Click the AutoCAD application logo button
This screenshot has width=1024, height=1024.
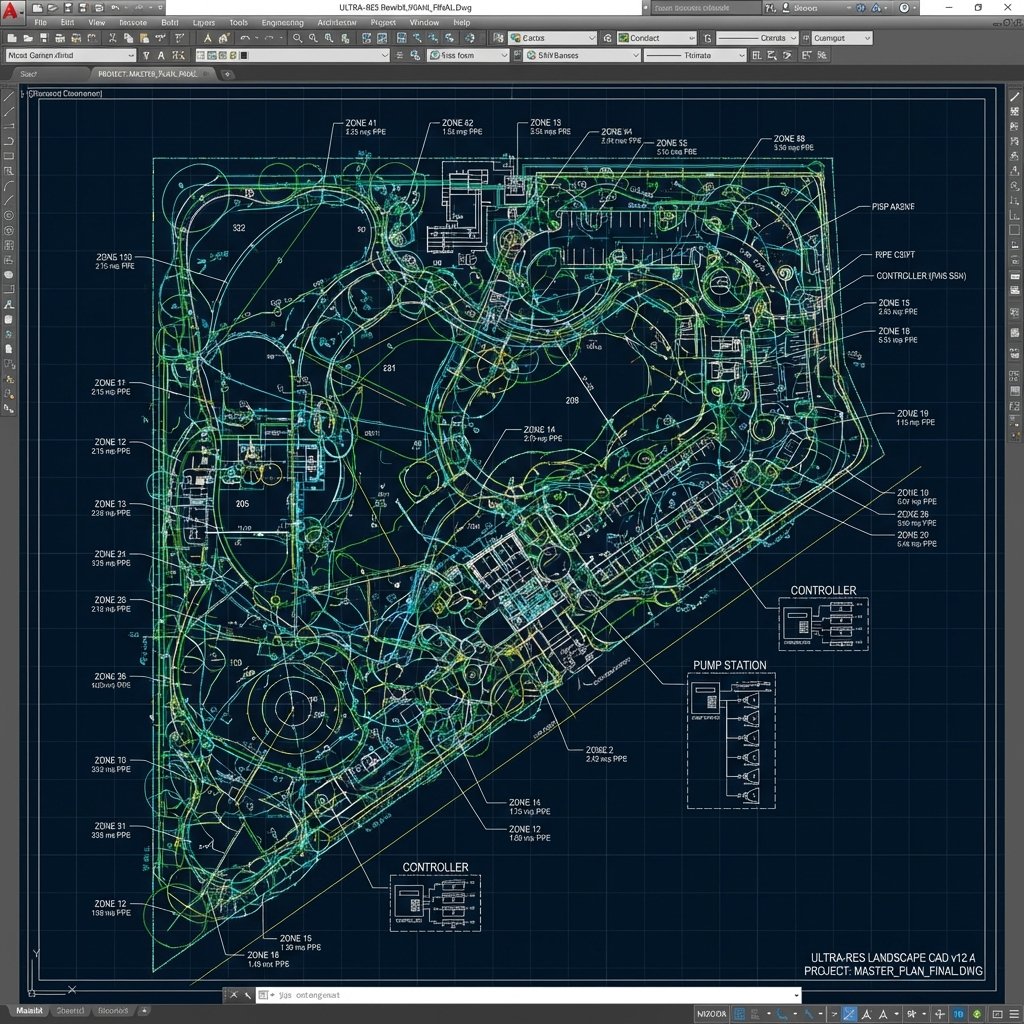point(13,10)
